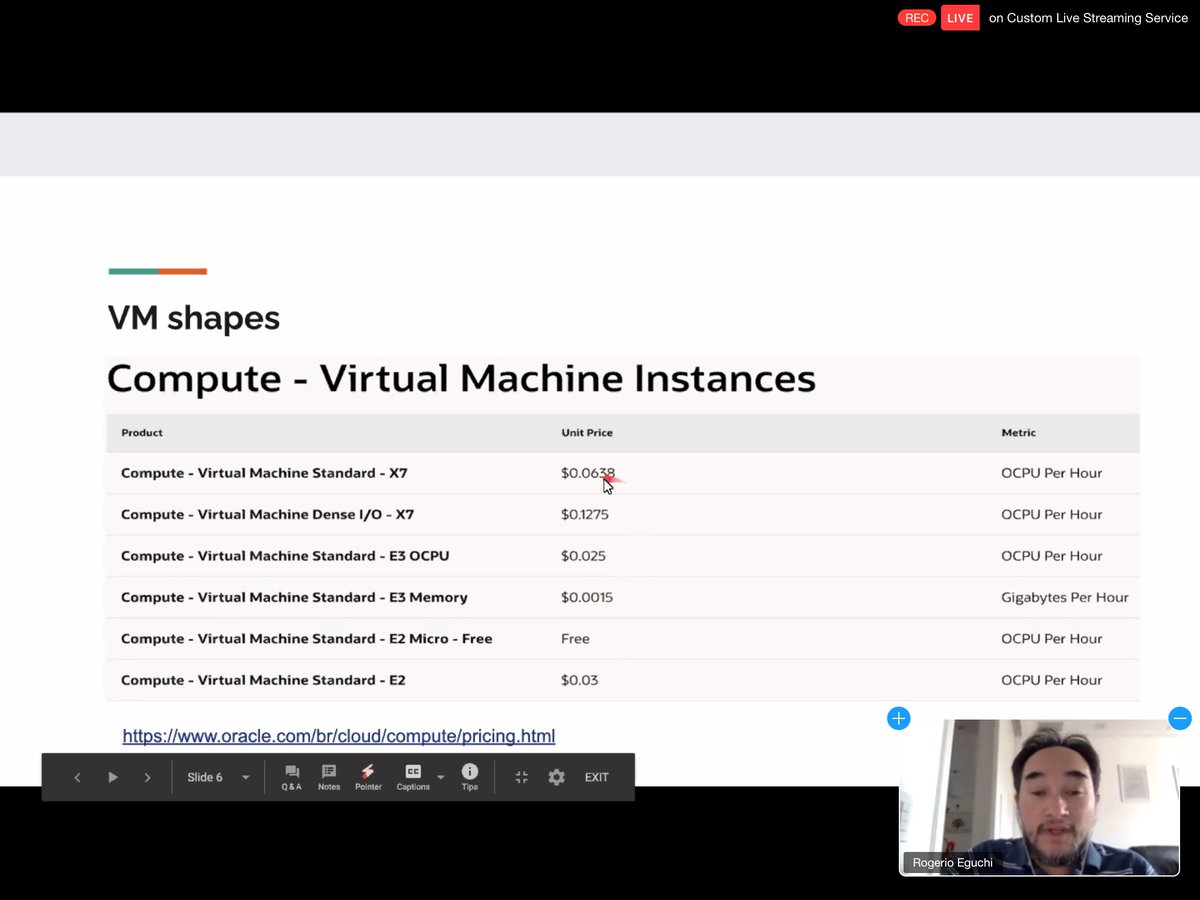Click the Metric column header
This screenshot has width=1200, height=900.
click(1019, 433)
